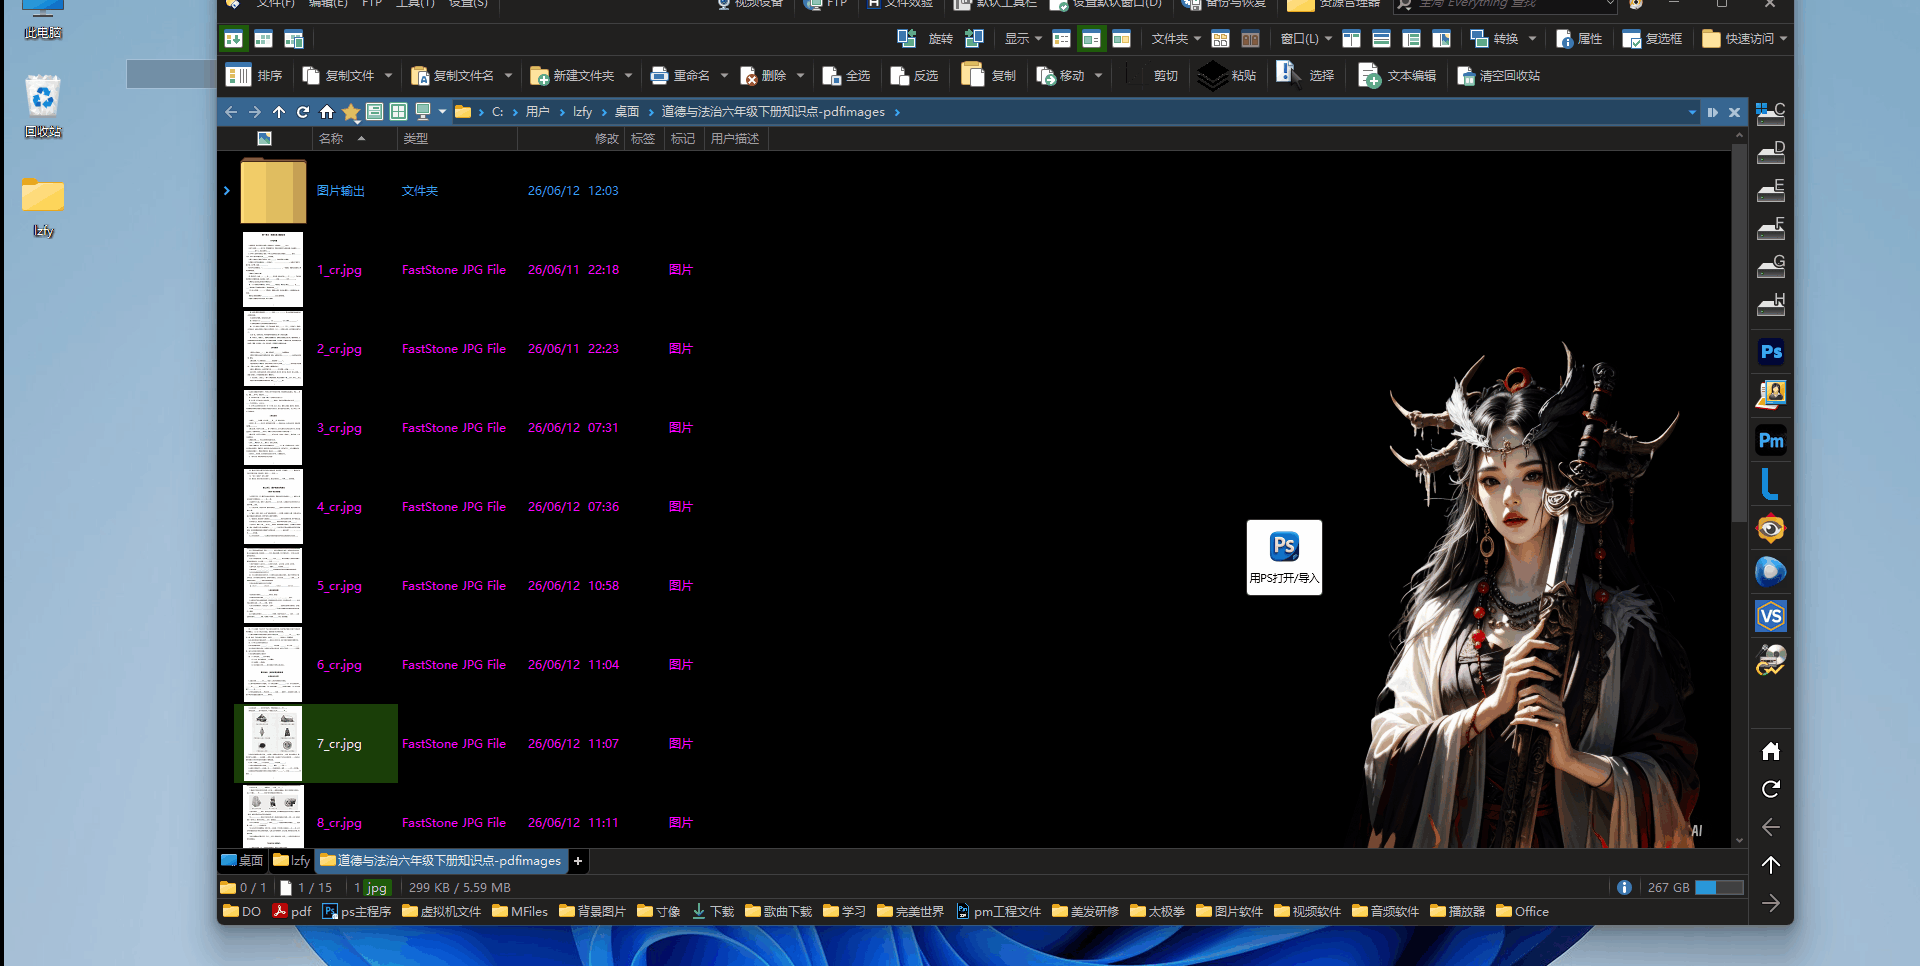1920x966 pixels.
Task: Switch to the lzfy folder tab
Action: (x=292, y=861)
